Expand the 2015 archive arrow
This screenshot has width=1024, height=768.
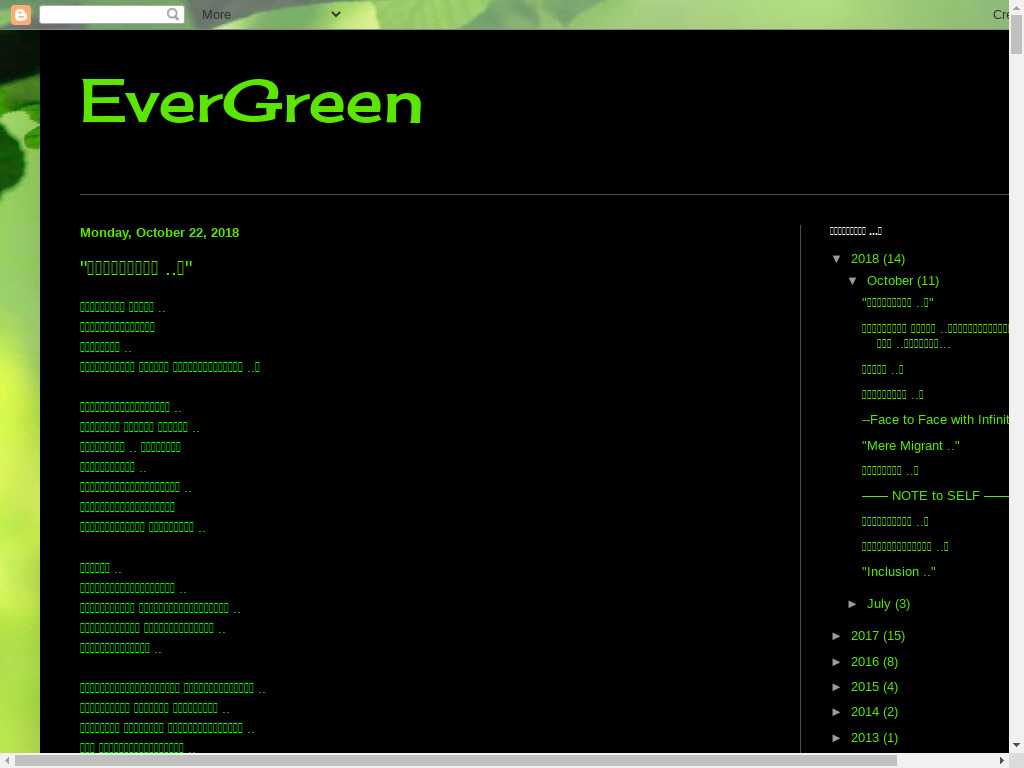pyautogui.click(x=838, y=687)
